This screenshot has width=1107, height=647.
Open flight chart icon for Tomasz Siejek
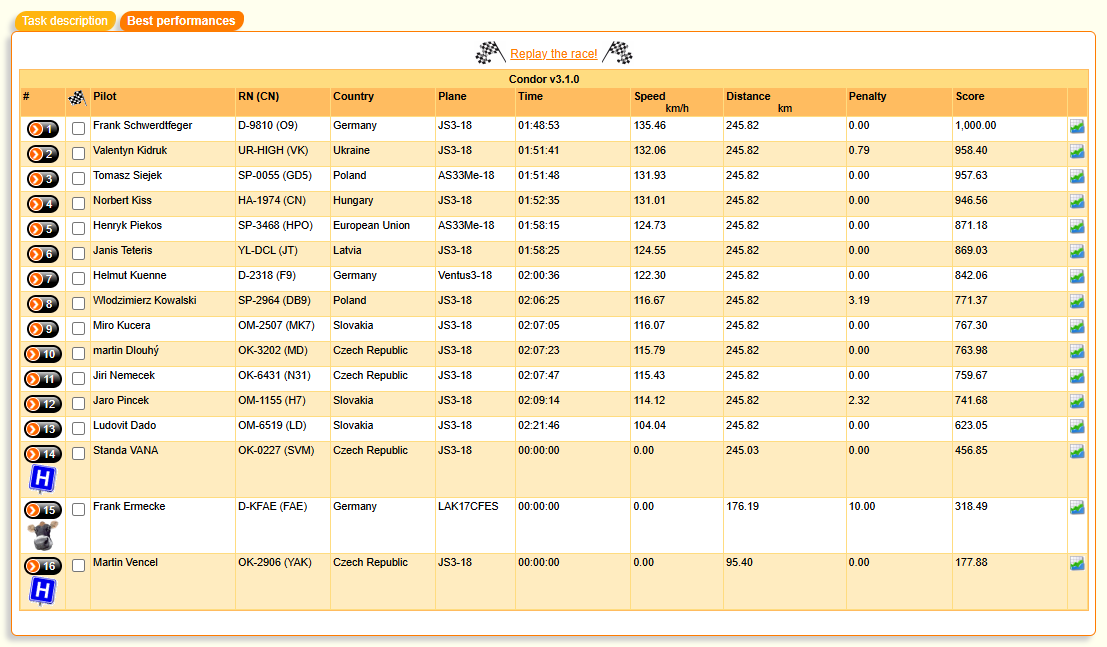tap(1077, 176)
